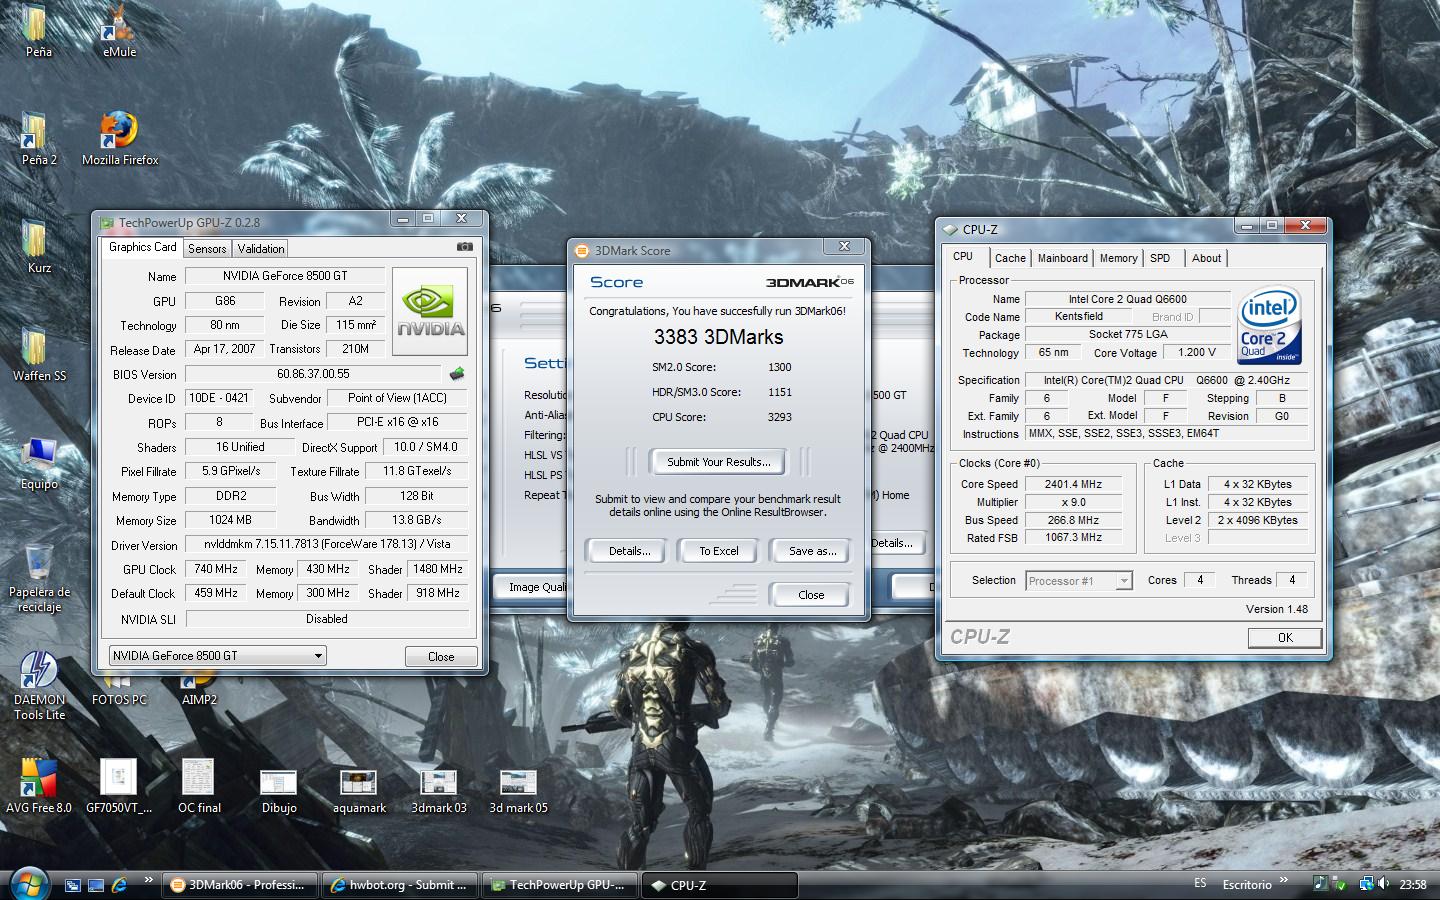Open the OC final file
The image size is (1440, 900).
point(199,786)
